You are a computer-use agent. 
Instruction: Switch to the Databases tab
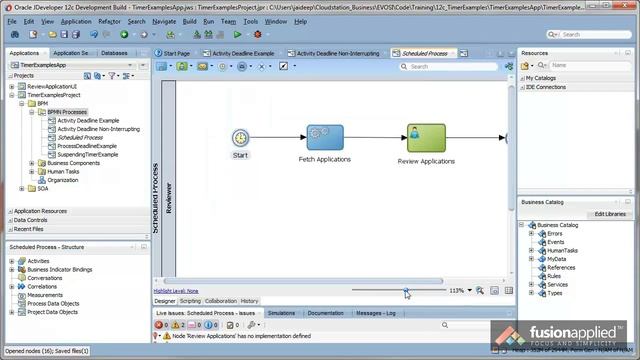(x=114, y=53)
